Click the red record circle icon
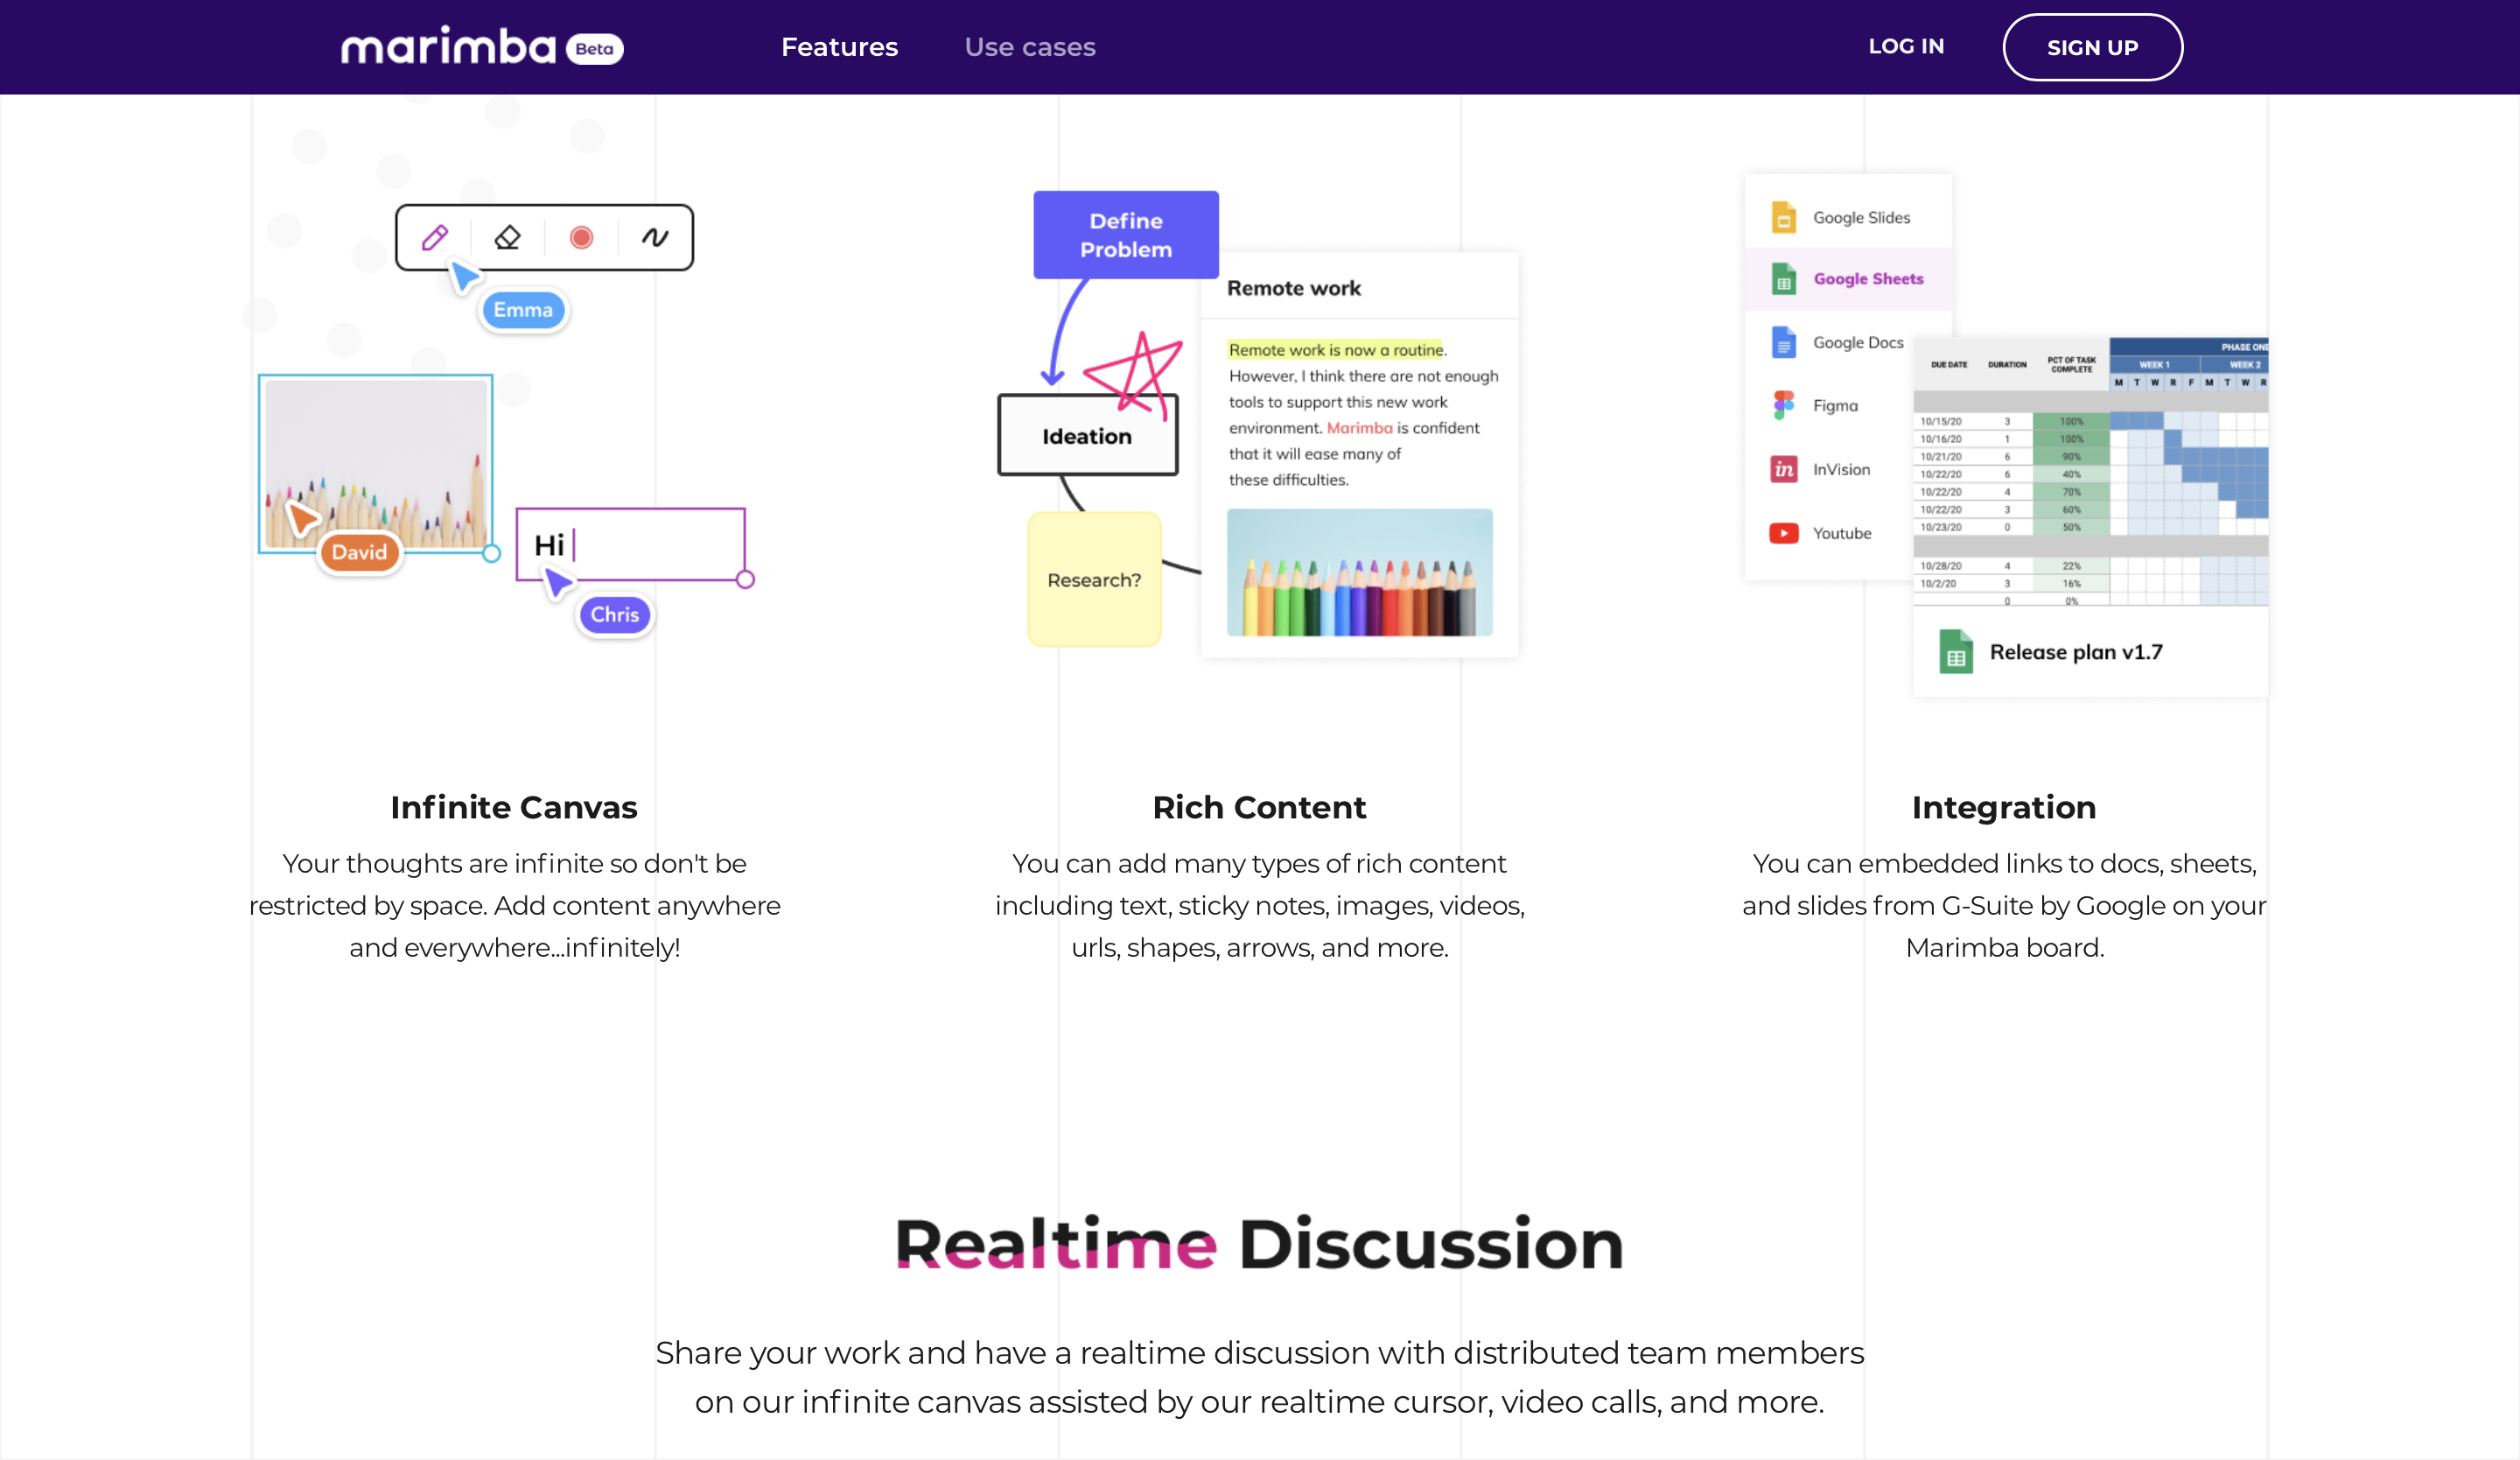This screenshot has height=1460, width=2520. [581, 237]
